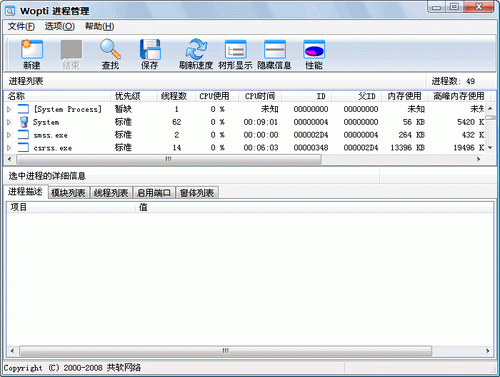The width and height of the screenshot is (500, 377).
Task: Click process list scroll-up arrow
Action: tap(490, 108)
